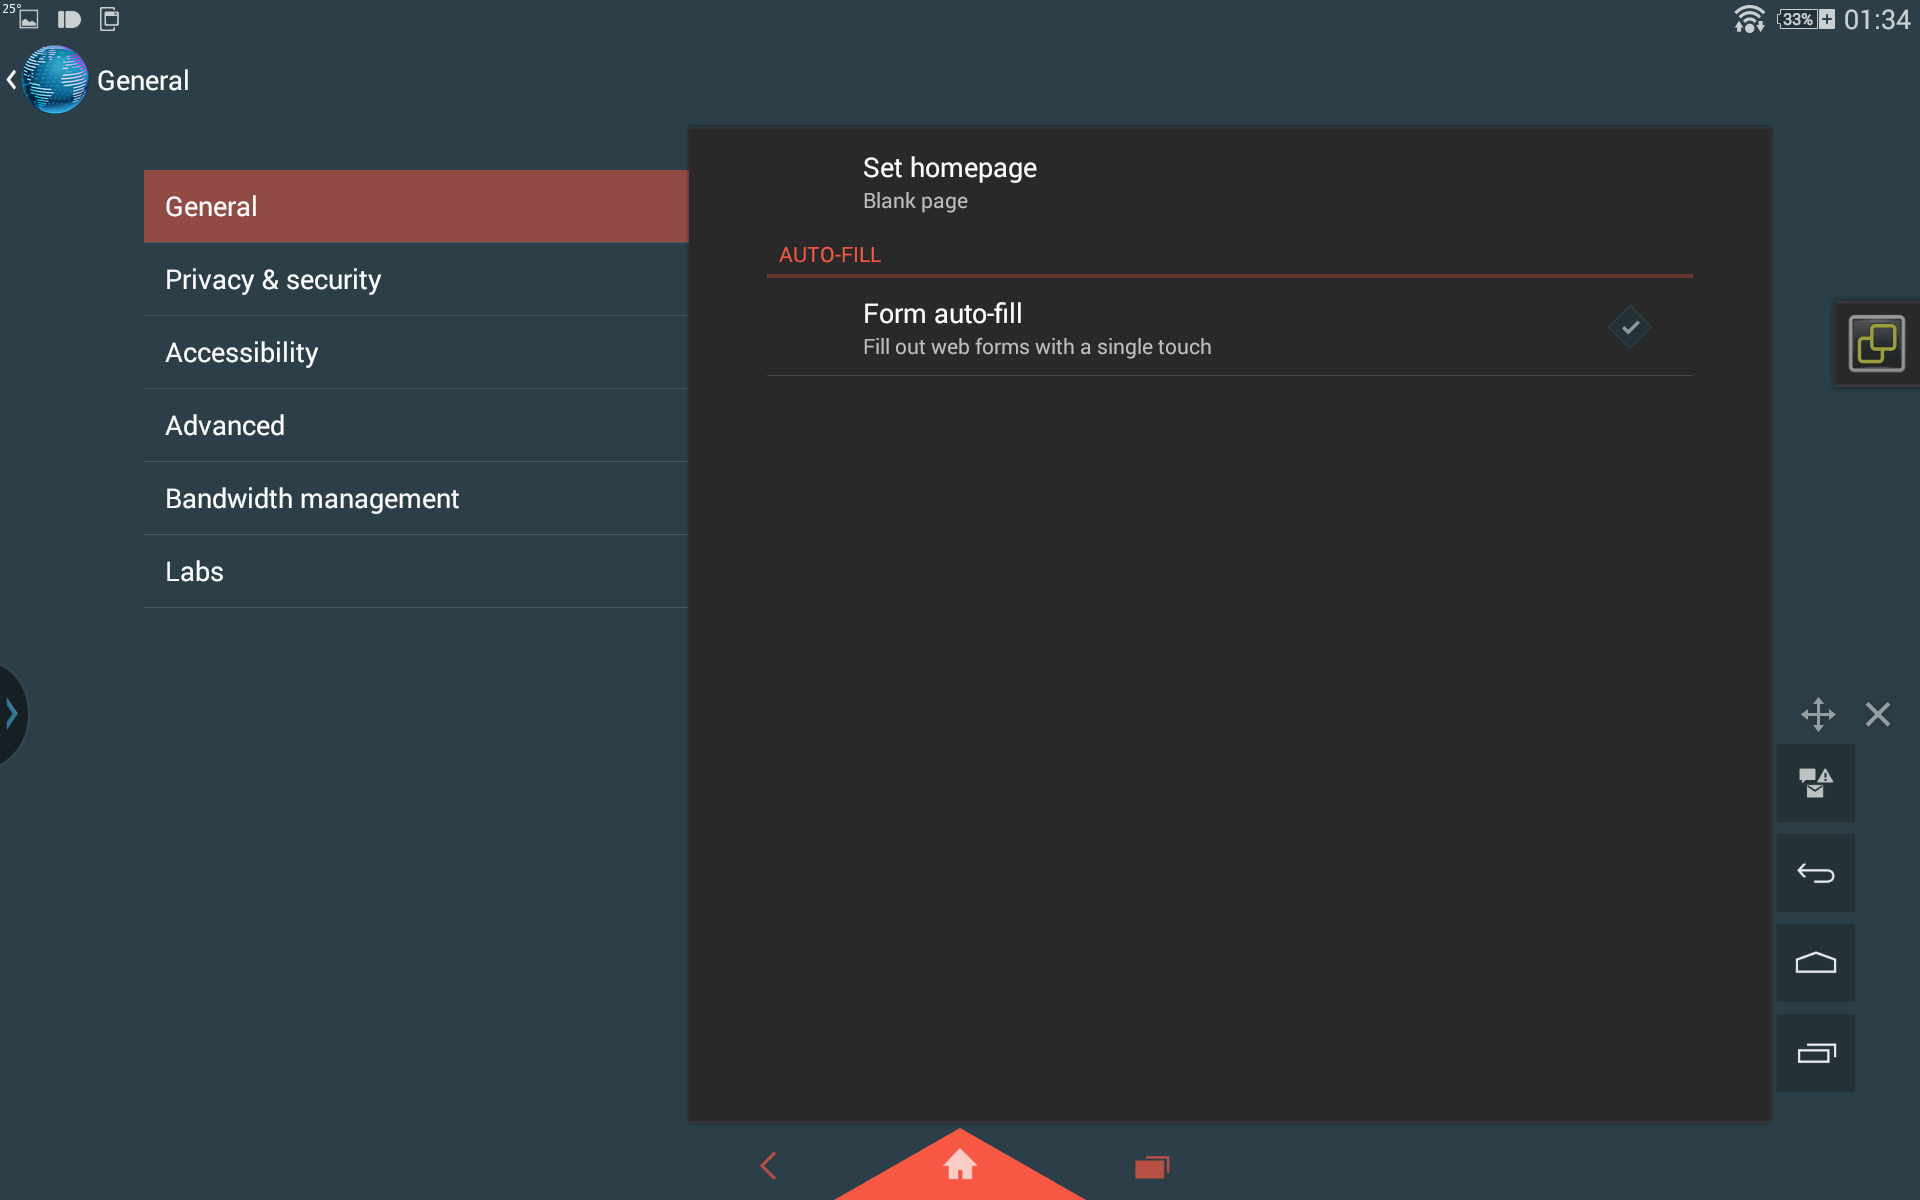Tap the notification panel icon in floating toolbar
Image resolution: width=1920 pixels, height=1200 pixels.
(x=1815, y=783)
